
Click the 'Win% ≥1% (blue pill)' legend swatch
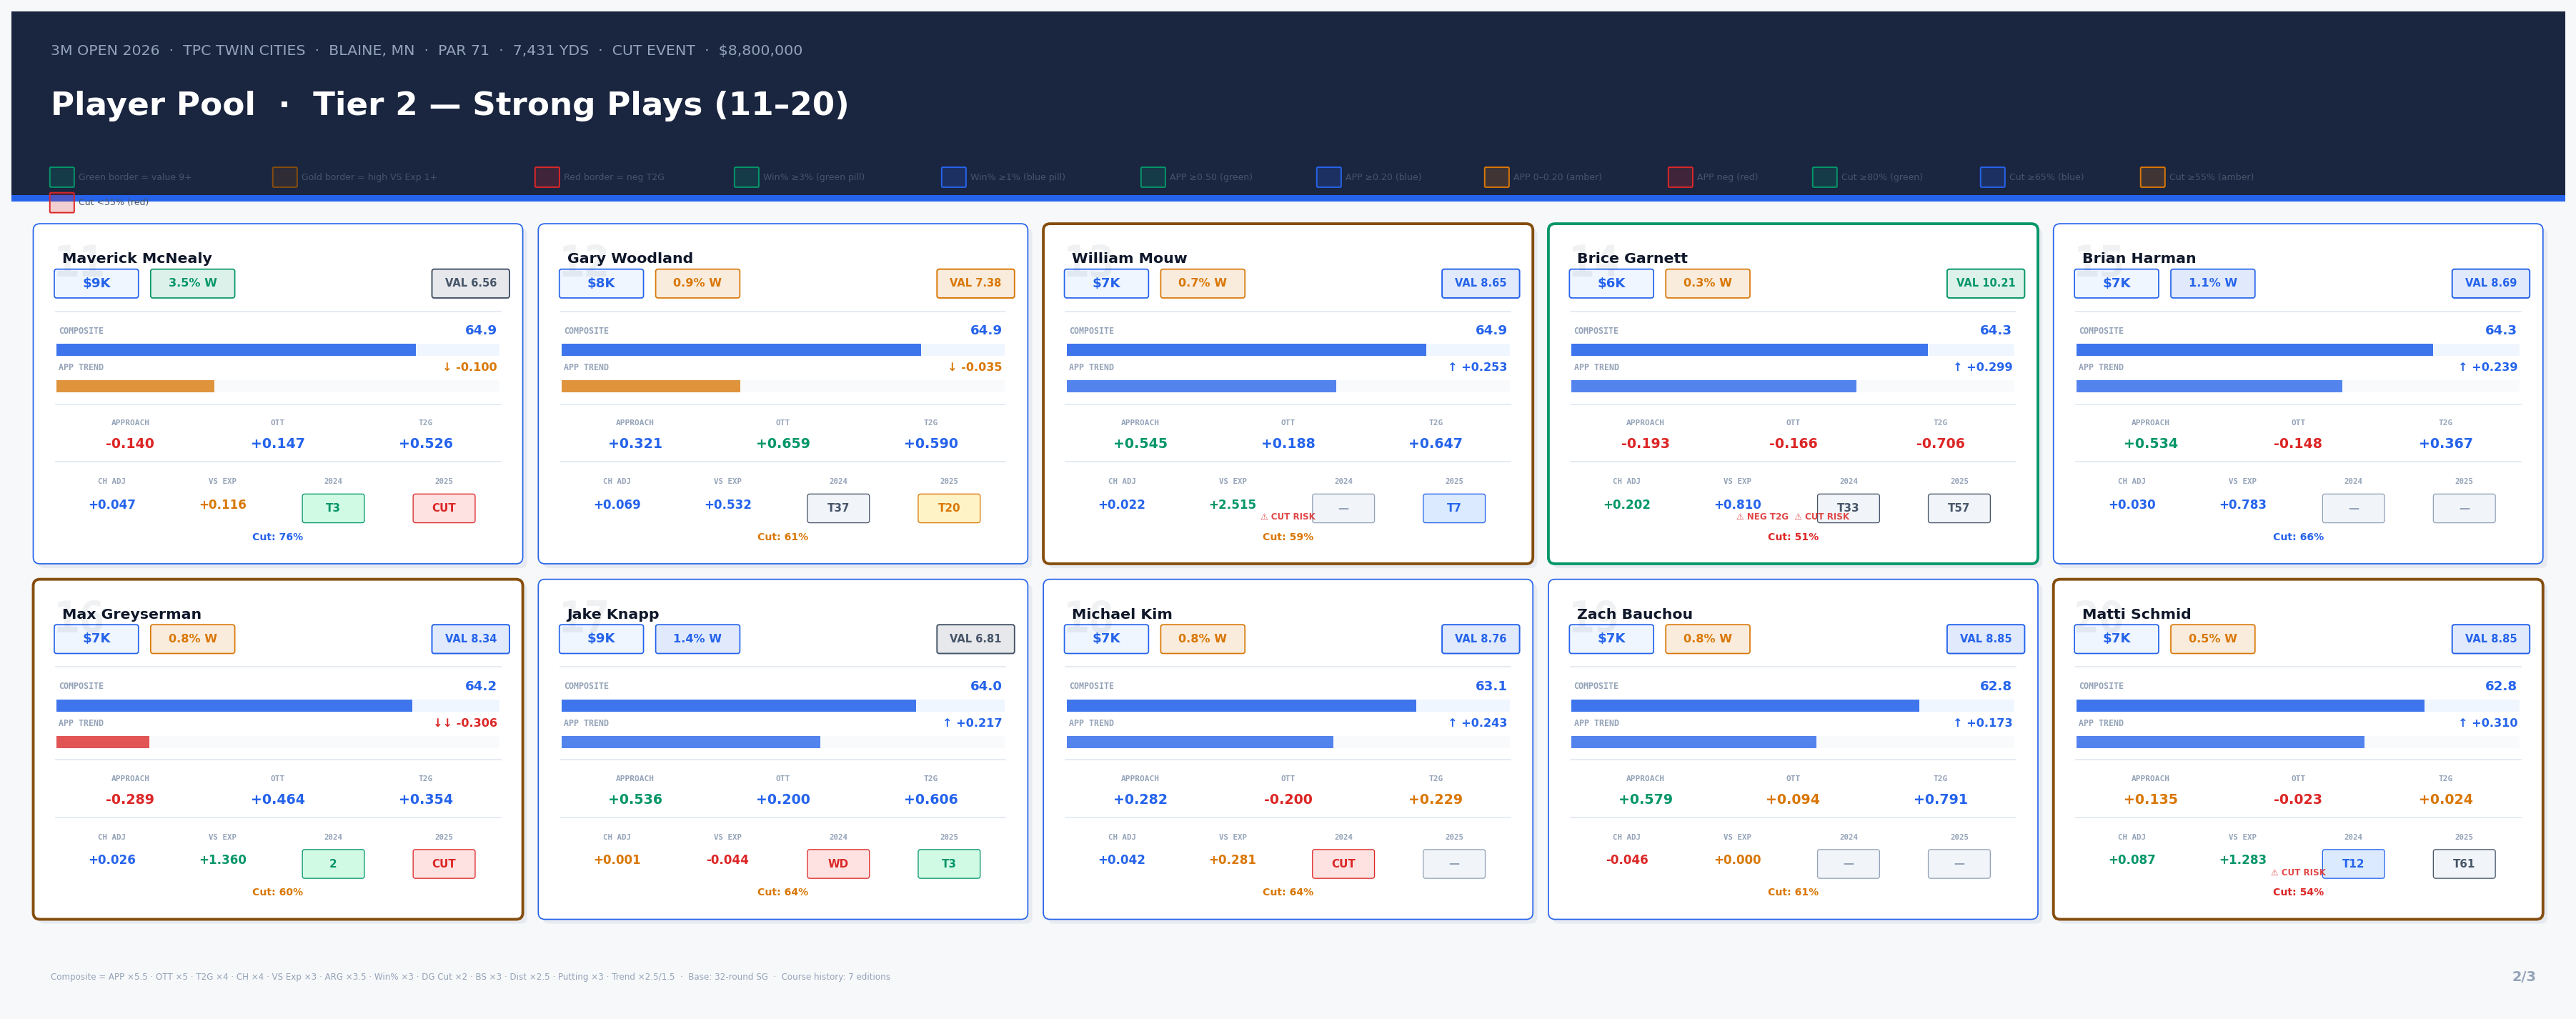[x=953, y=177]
